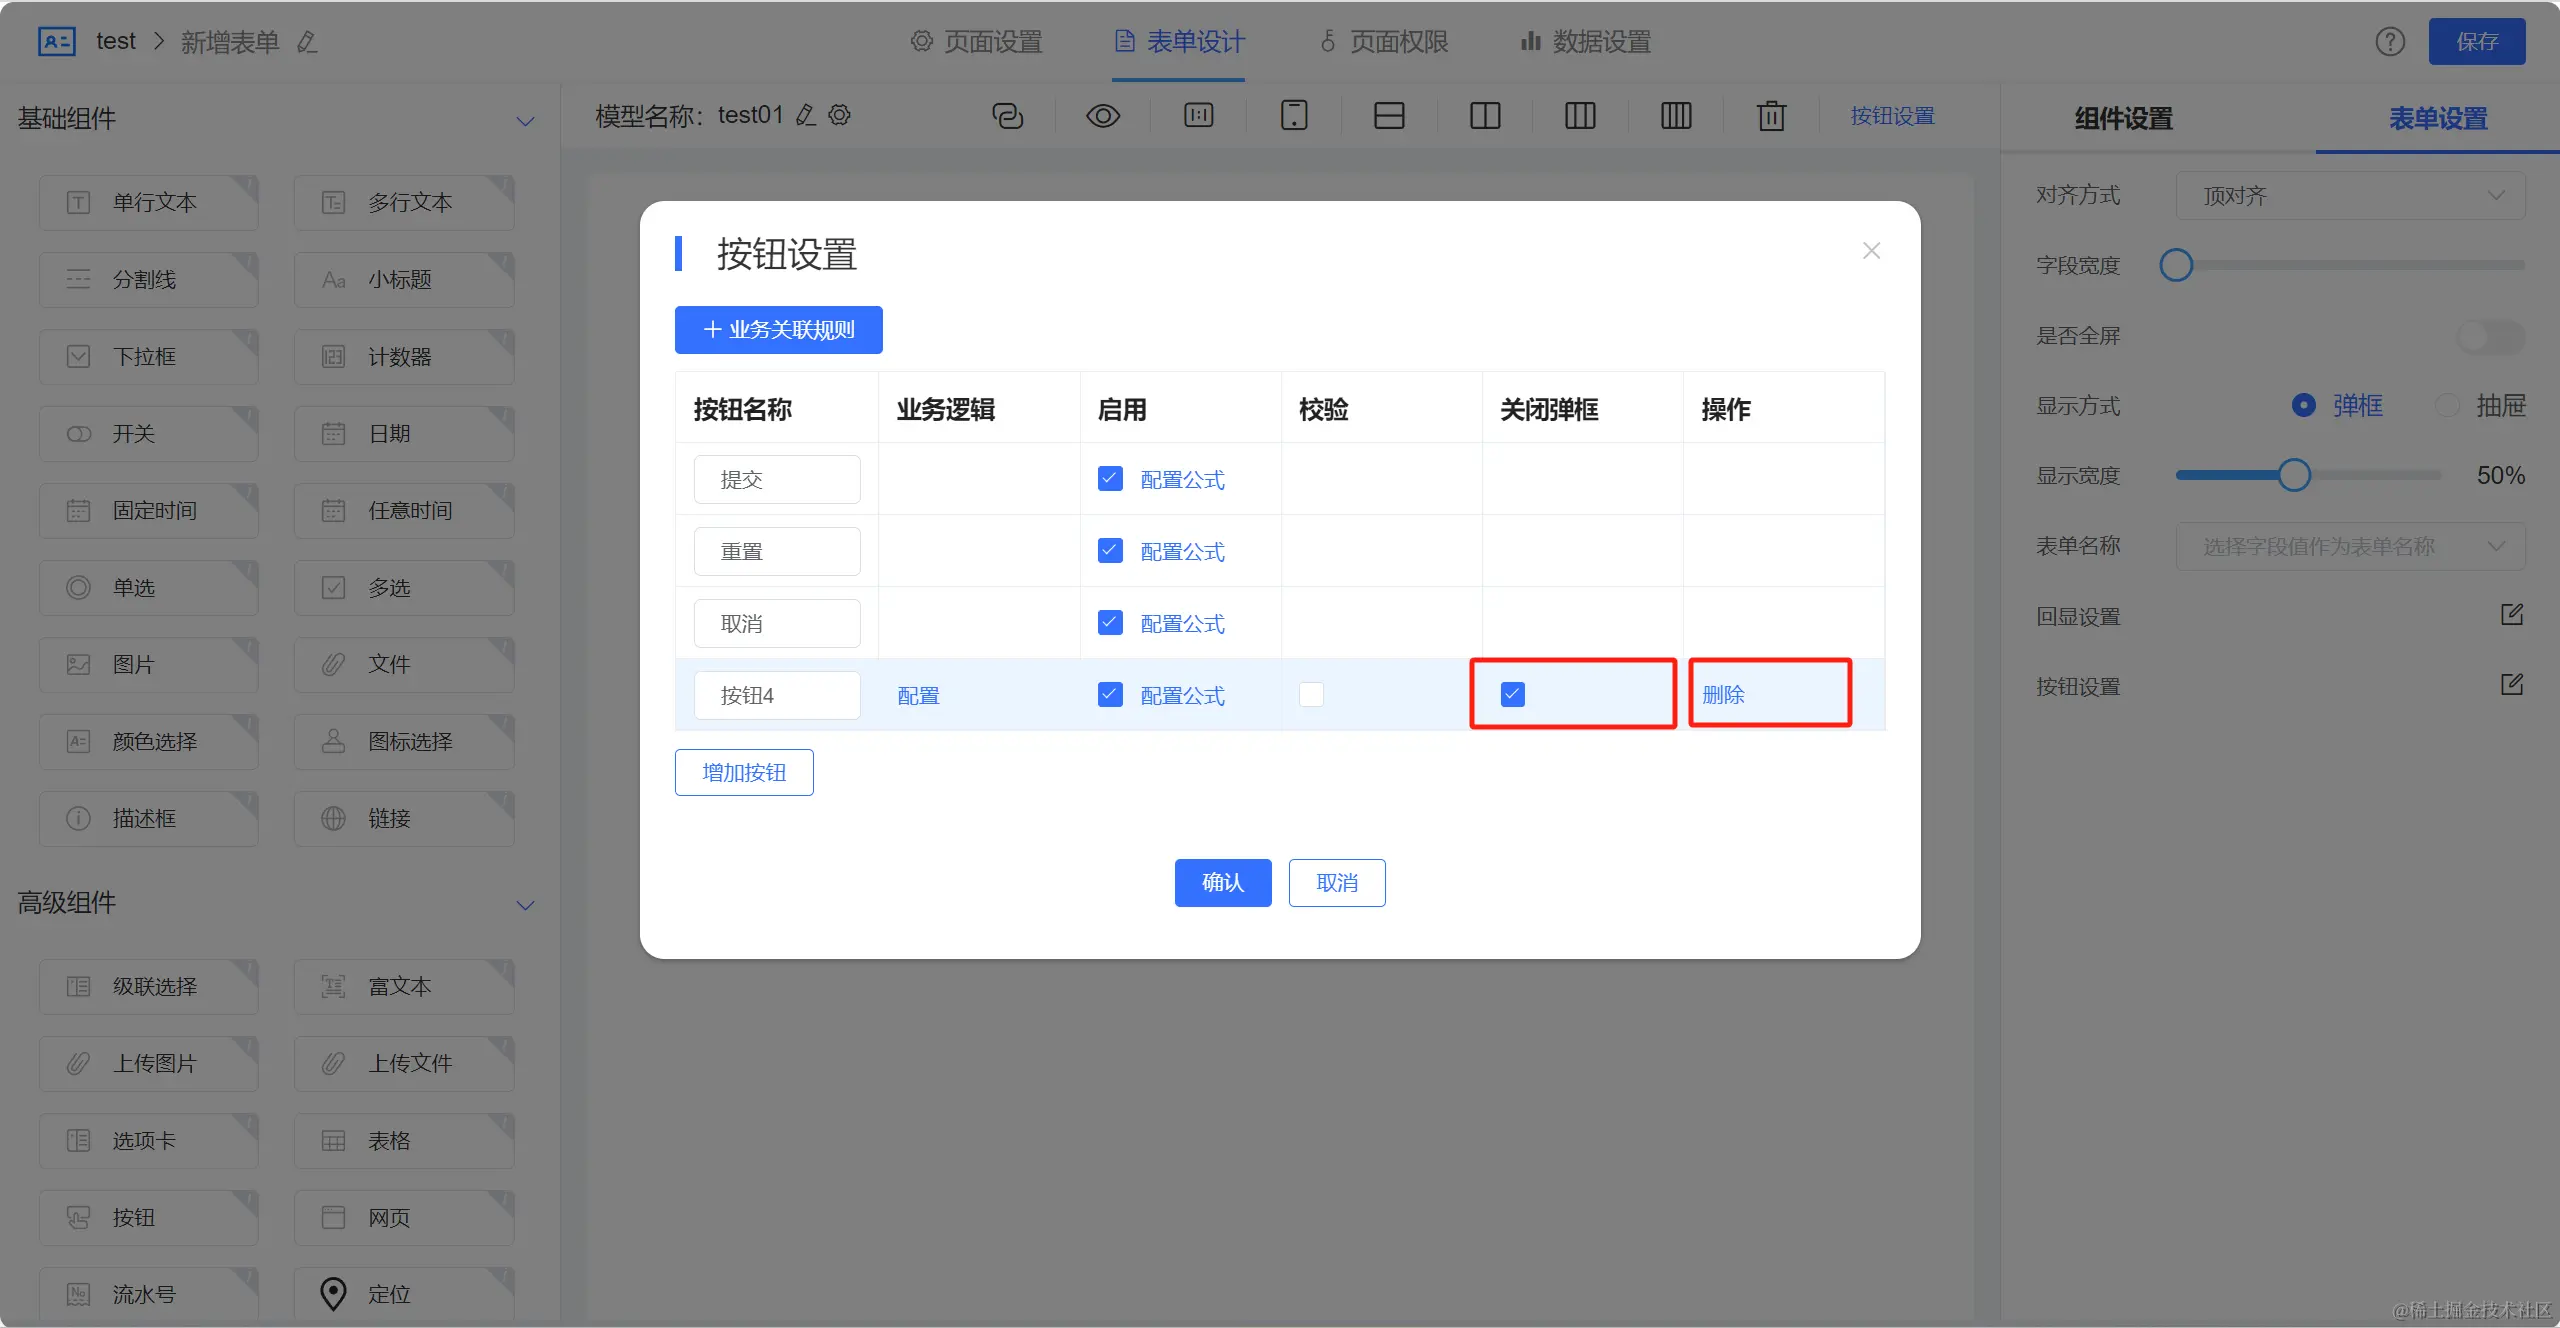This screenshot has width=2560, height=1328.
Task: Click the trash delete icon in toolbar
Action: 1771,116
